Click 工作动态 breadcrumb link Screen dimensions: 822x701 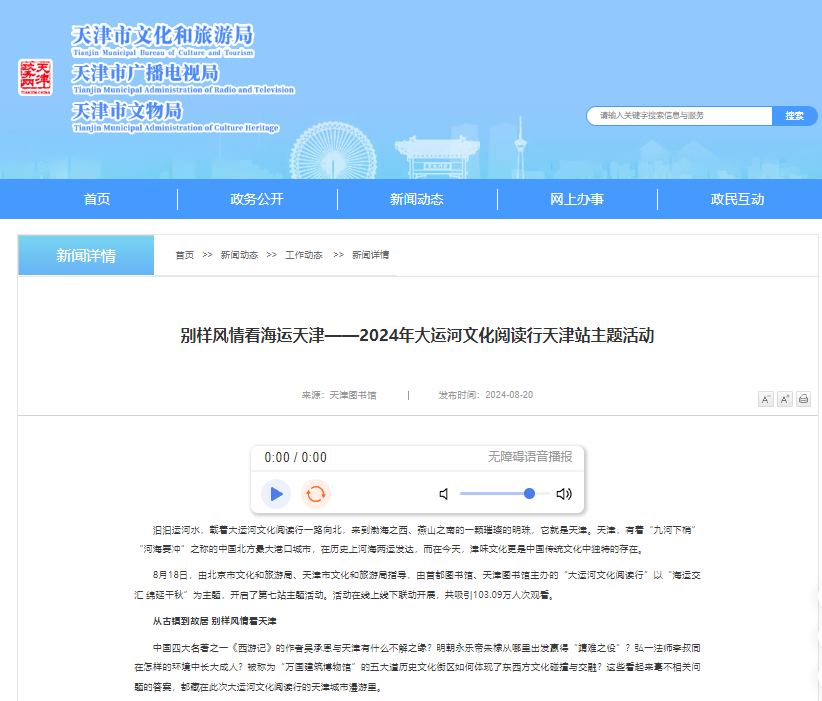304,255
